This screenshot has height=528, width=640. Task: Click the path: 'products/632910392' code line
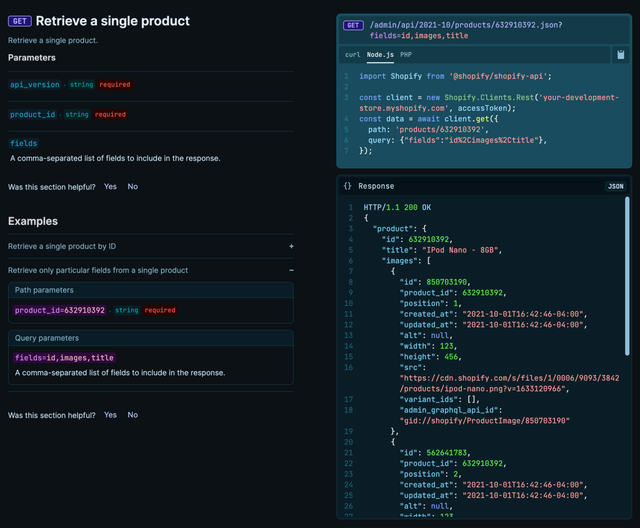428,130
